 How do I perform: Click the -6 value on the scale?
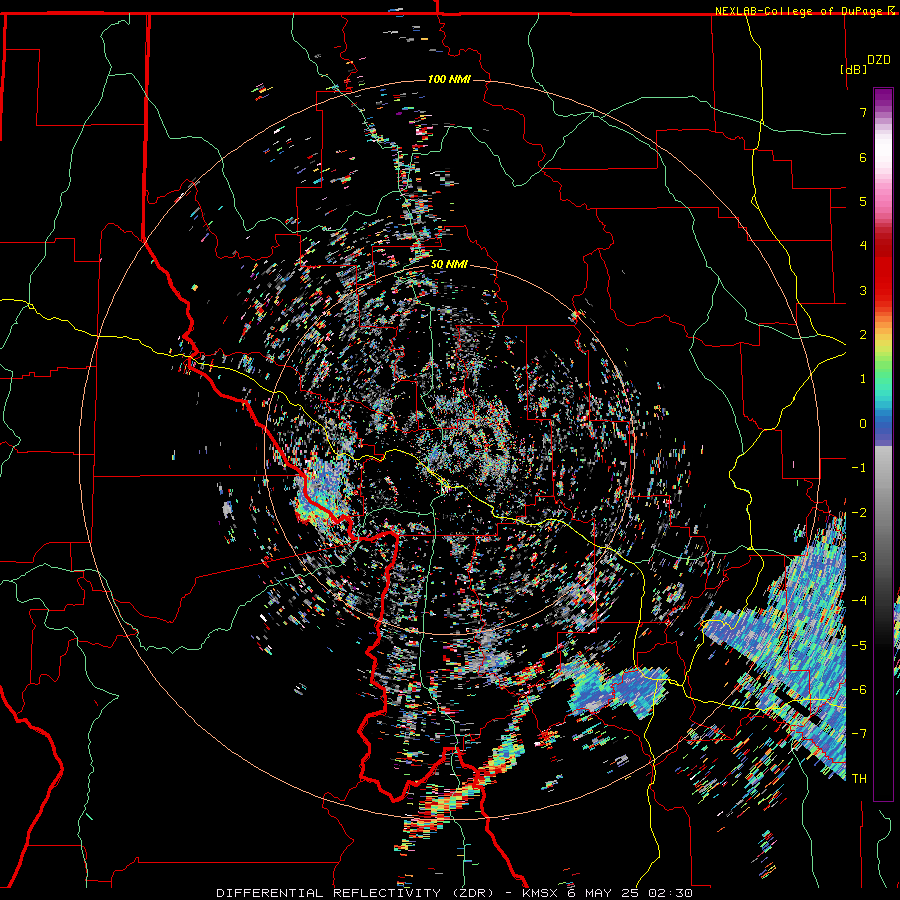[x=859, y=690]
